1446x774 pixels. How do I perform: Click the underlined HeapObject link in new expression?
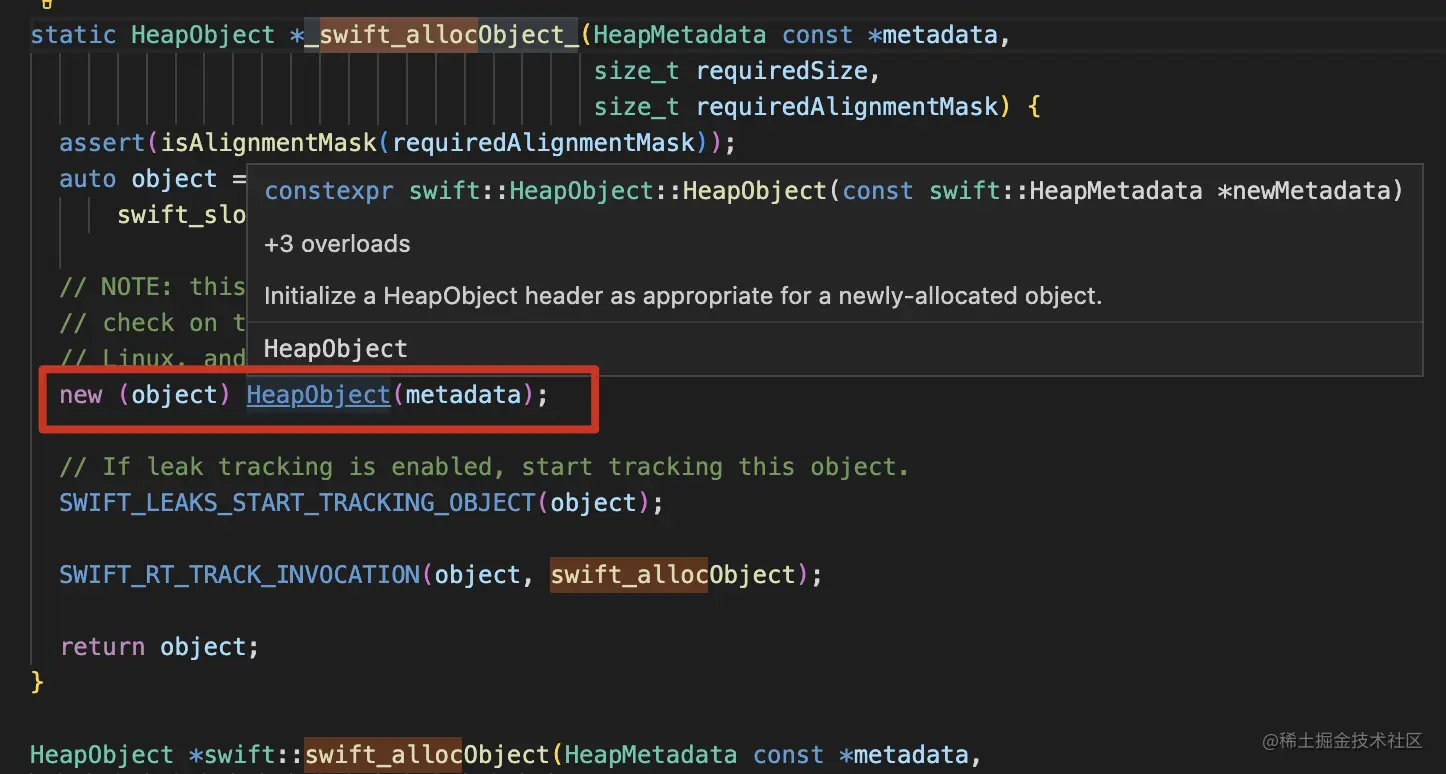coord(318,395)
